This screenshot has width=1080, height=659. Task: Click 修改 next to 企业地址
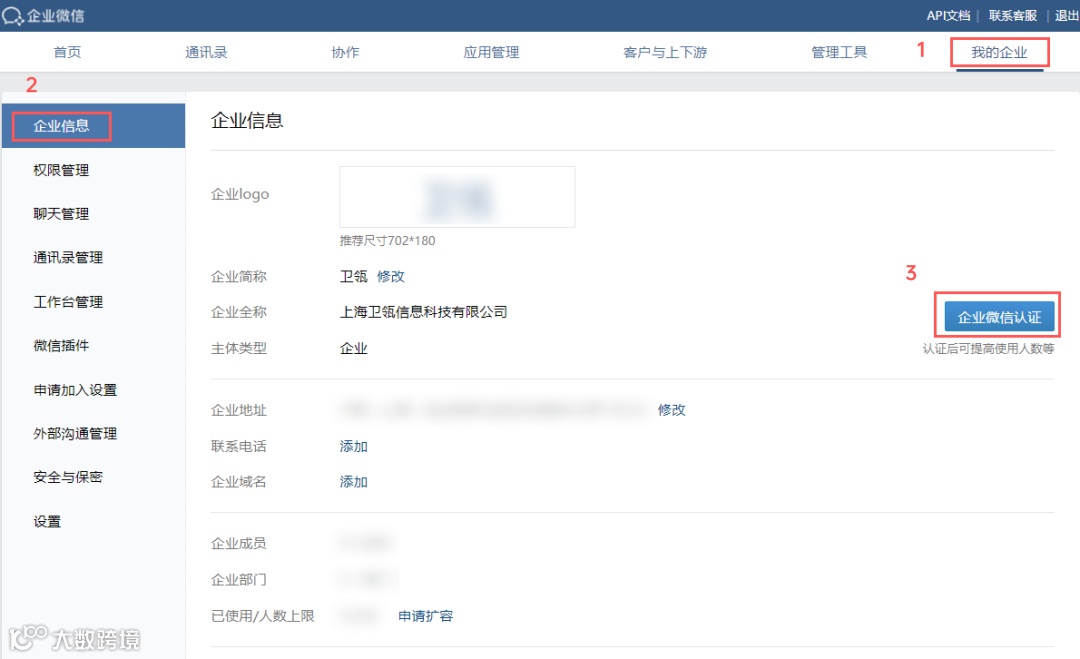coord(672,410)
